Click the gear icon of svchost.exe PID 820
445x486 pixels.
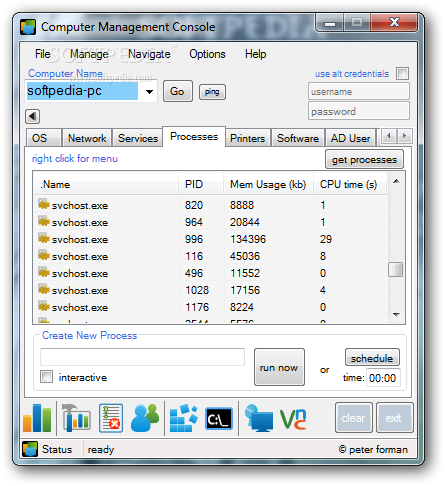tap(43, 204)
